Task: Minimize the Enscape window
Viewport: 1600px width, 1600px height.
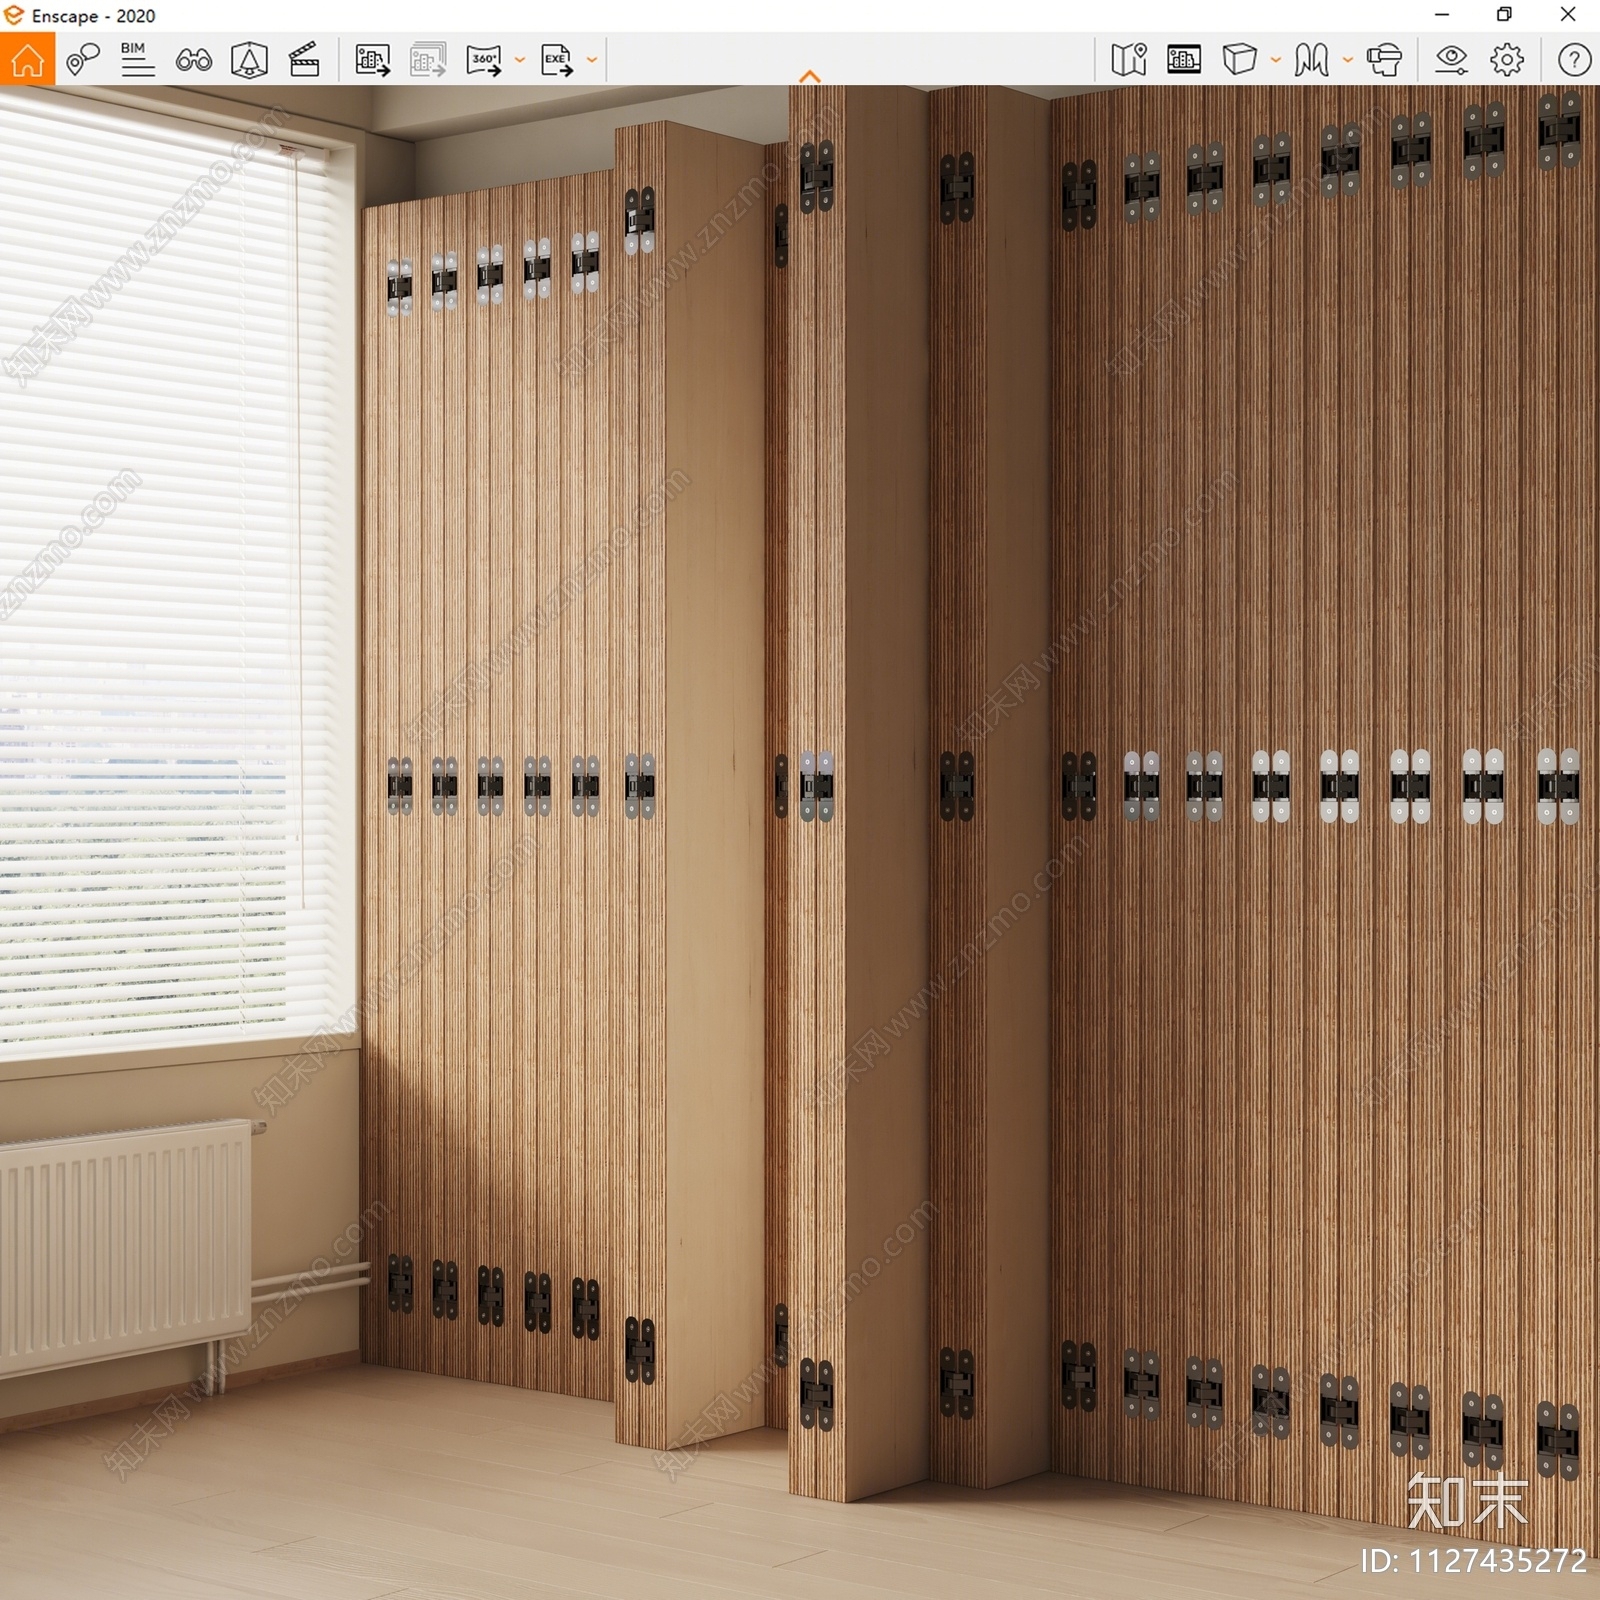Action: click(1441, 15)
